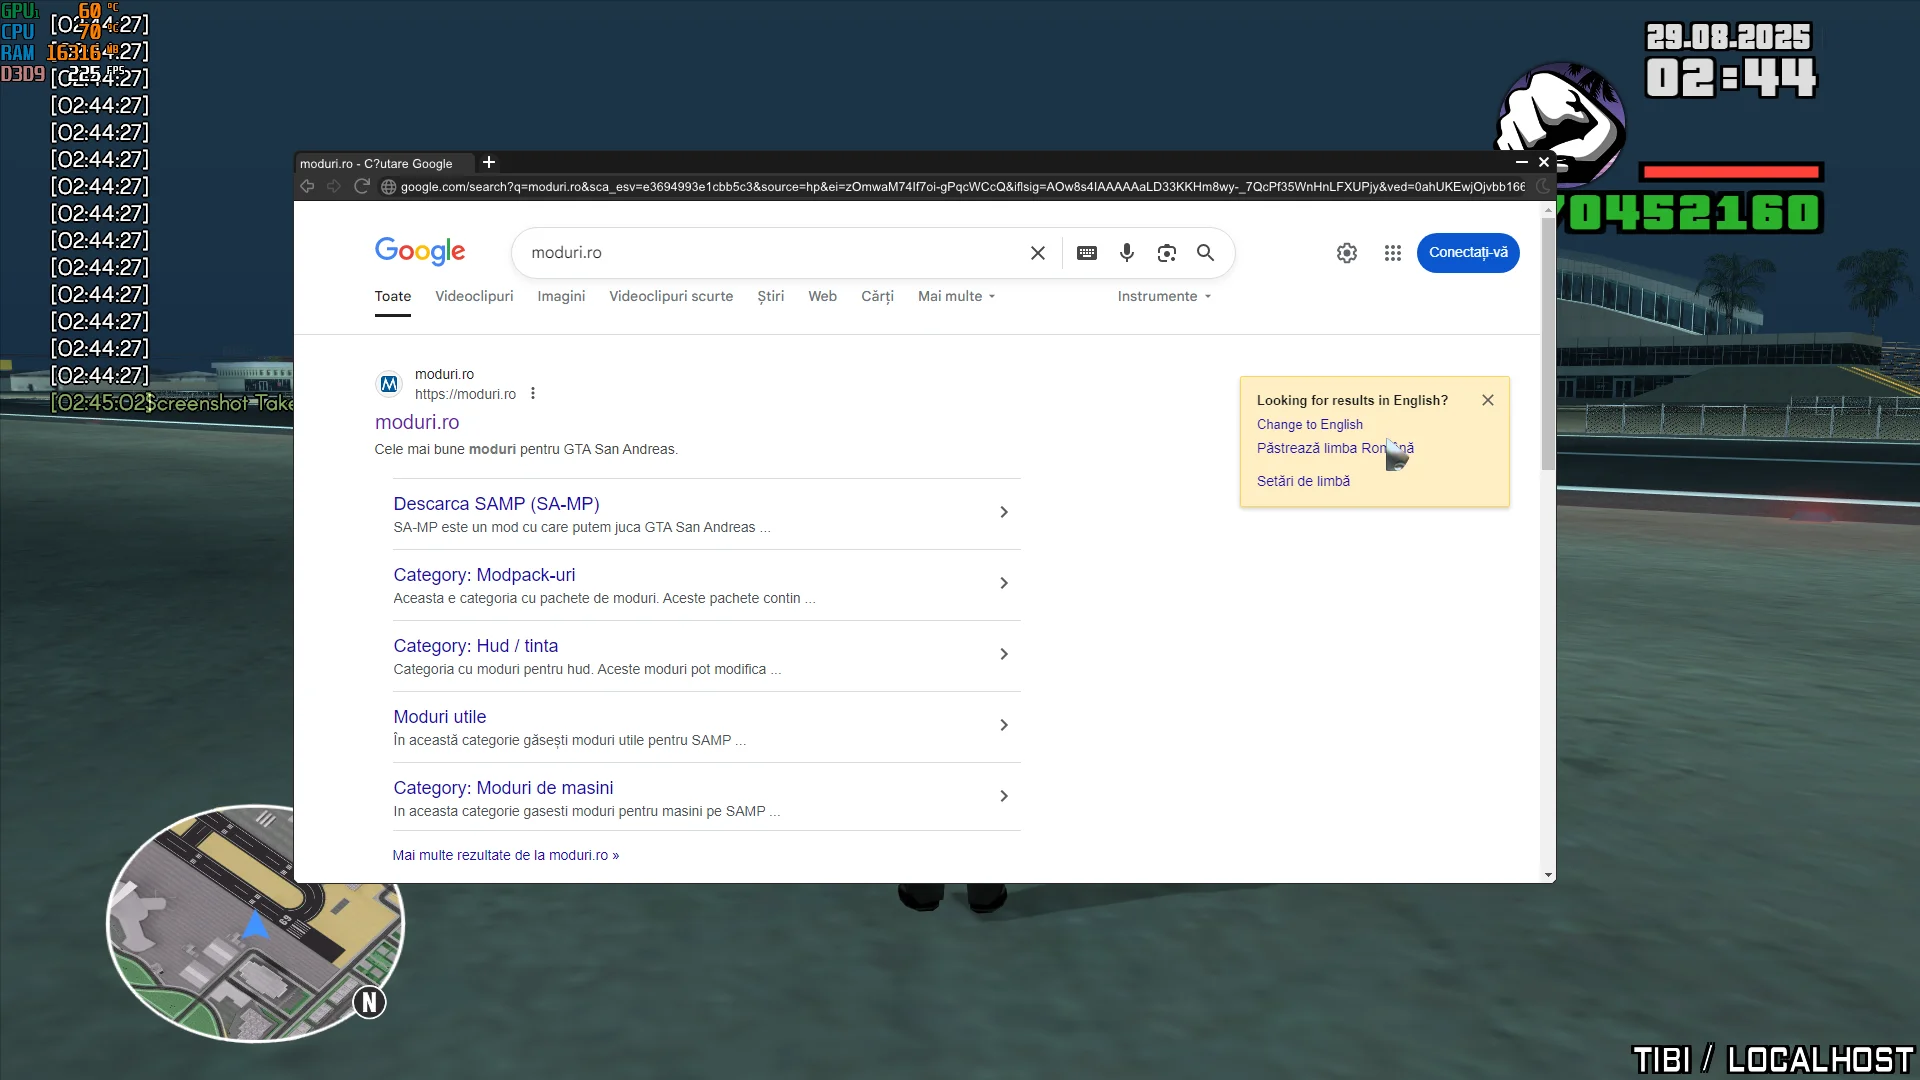
Task: Clear the search box with the X
Action: (1038, 253)
